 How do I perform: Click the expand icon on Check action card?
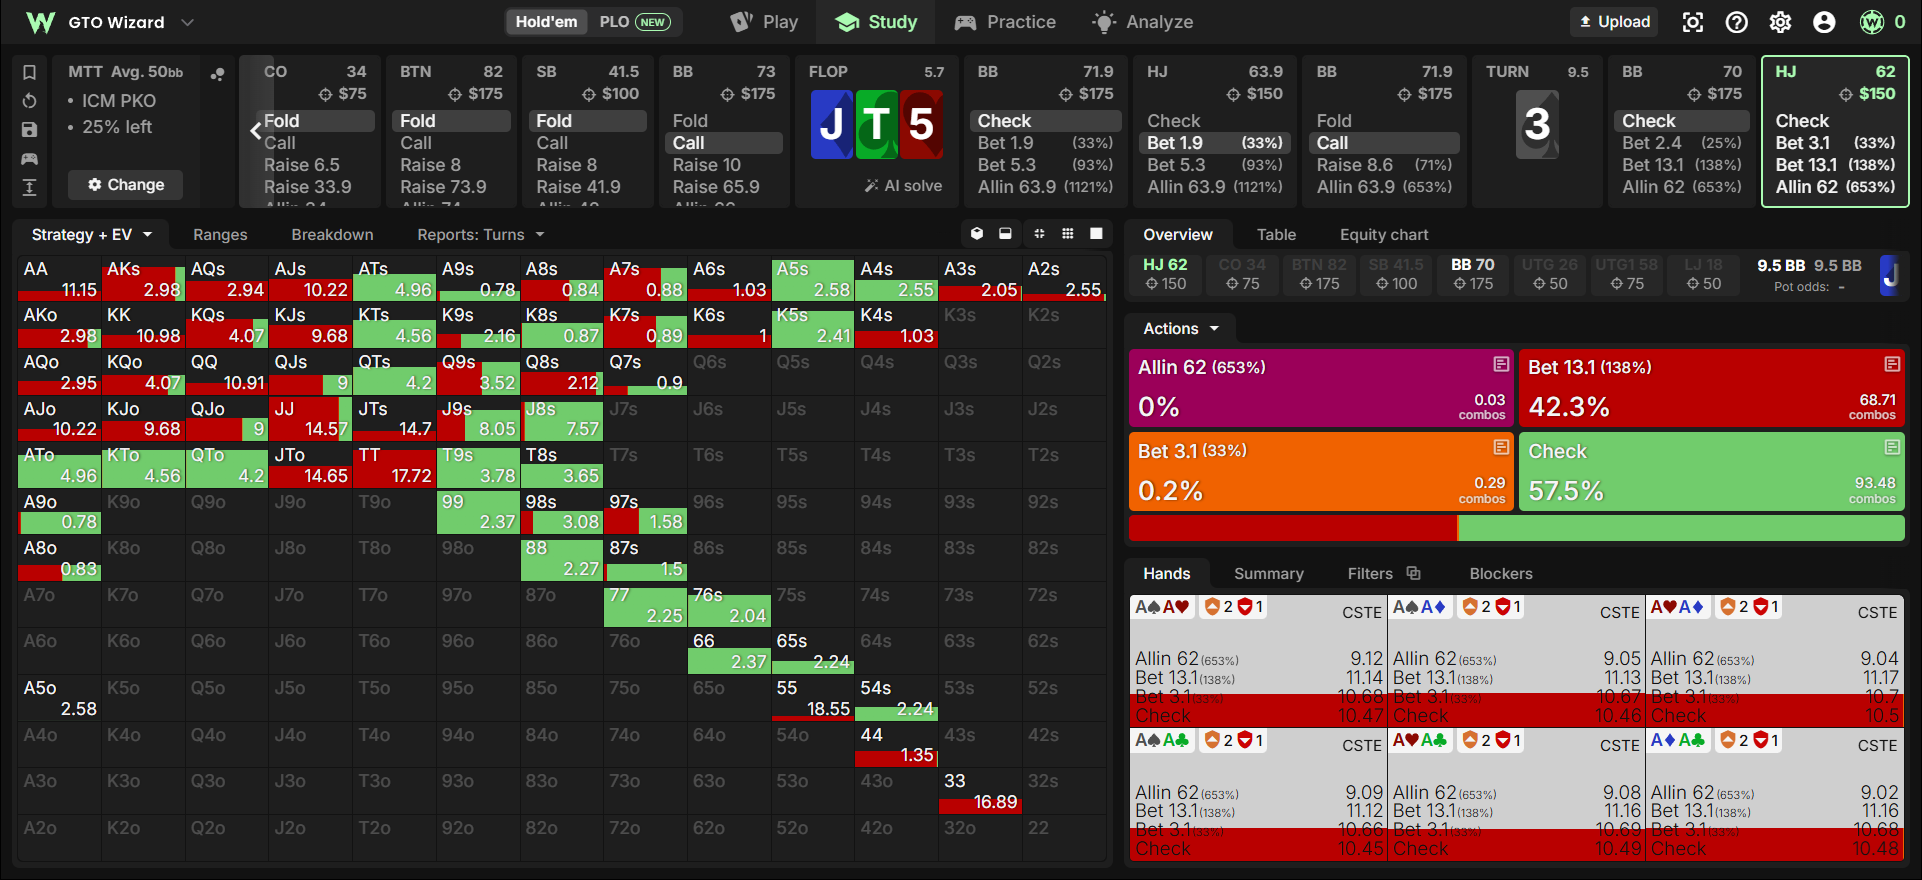[1892, 447]
